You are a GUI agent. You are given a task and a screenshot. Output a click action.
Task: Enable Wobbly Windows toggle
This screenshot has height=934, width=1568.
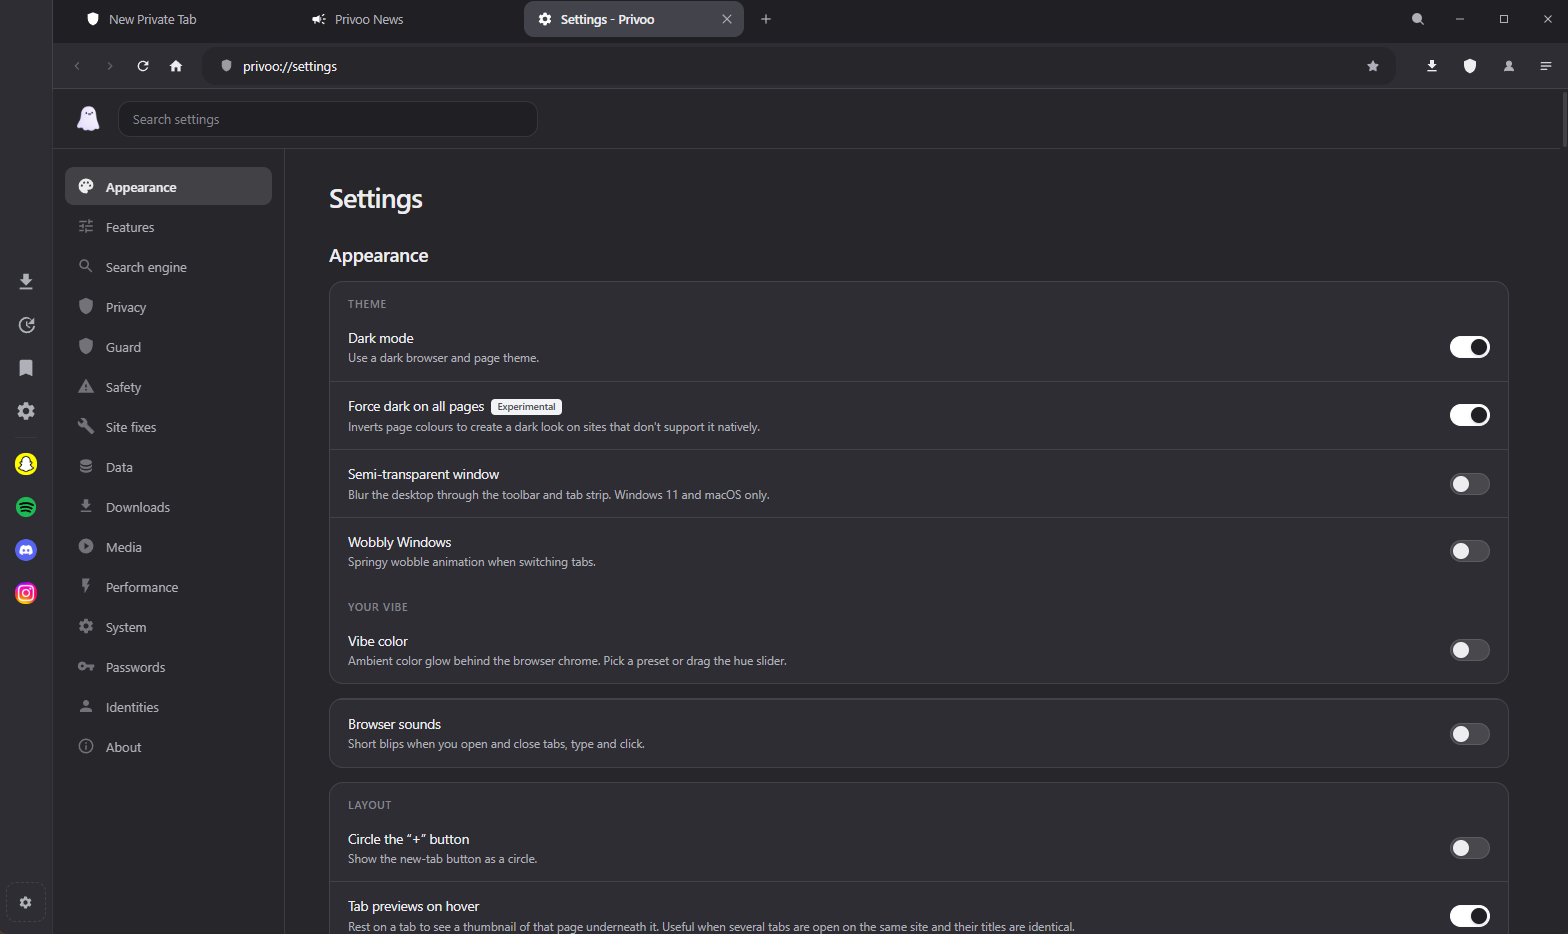click(x=1470, y=551)
